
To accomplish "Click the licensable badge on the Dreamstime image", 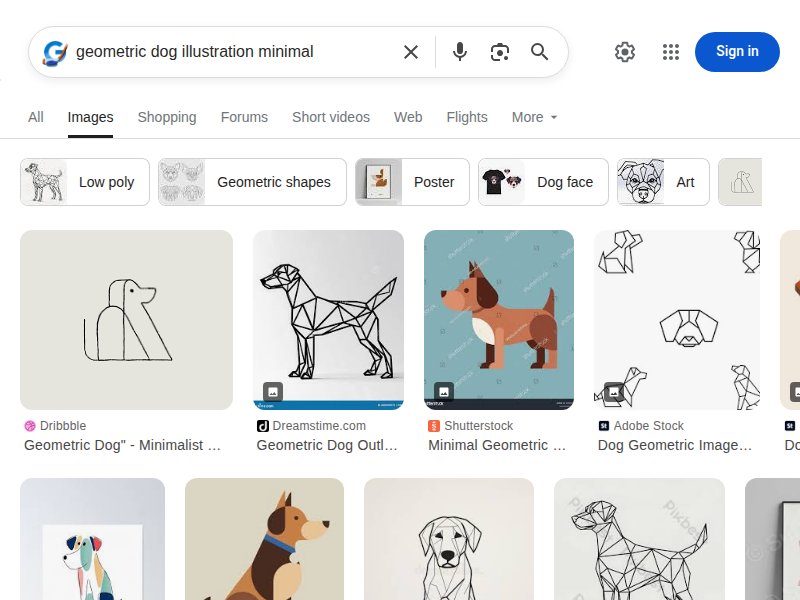I will point(271,391).
